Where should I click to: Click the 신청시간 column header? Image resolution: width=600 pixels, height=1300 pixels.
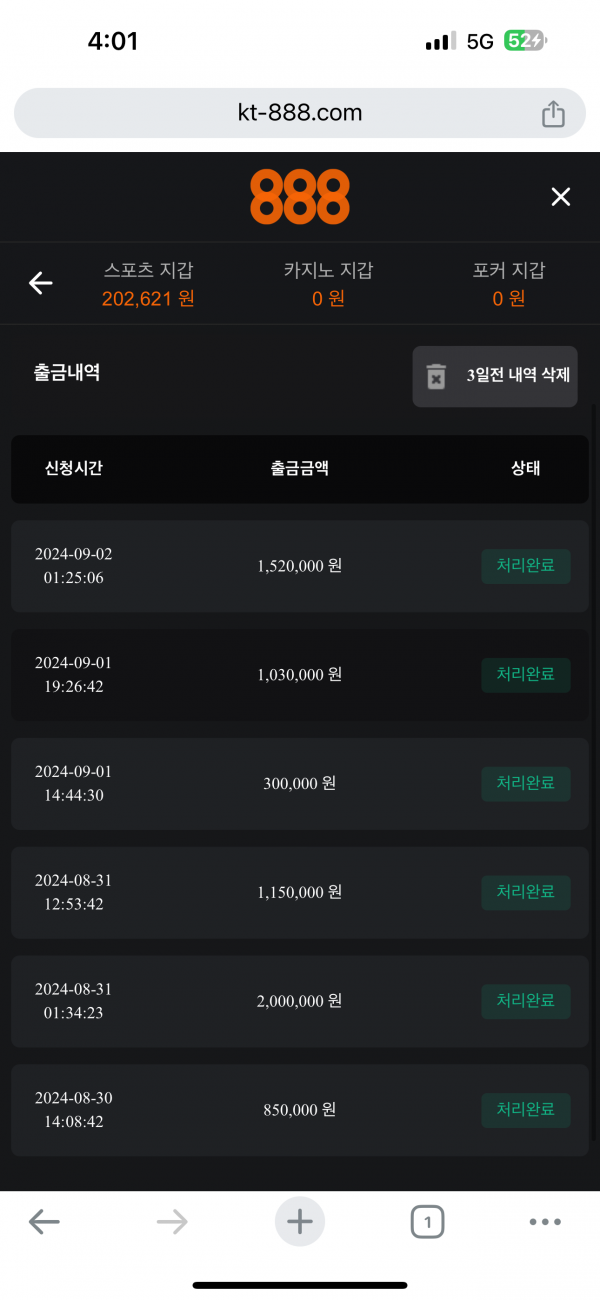73,468
